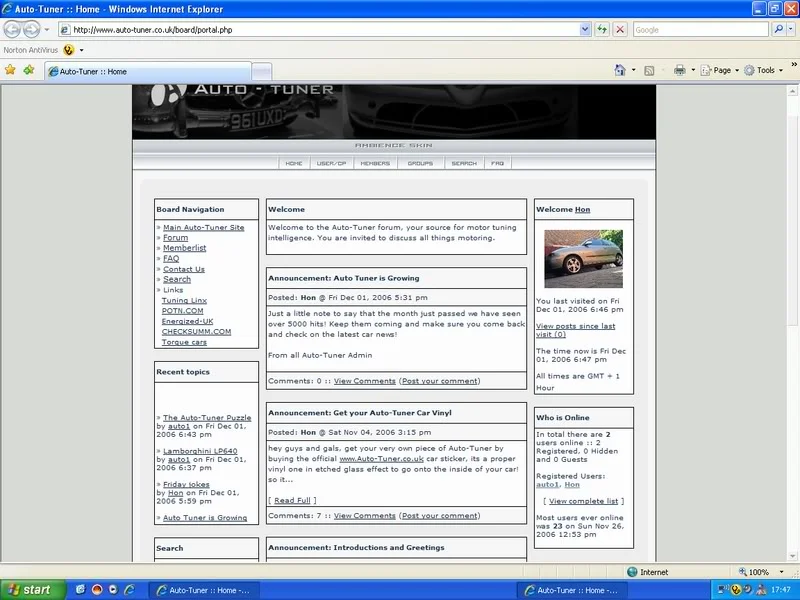
Task: Click the Norton AntiVirus toolbar icon
Action: click(68, 50)
